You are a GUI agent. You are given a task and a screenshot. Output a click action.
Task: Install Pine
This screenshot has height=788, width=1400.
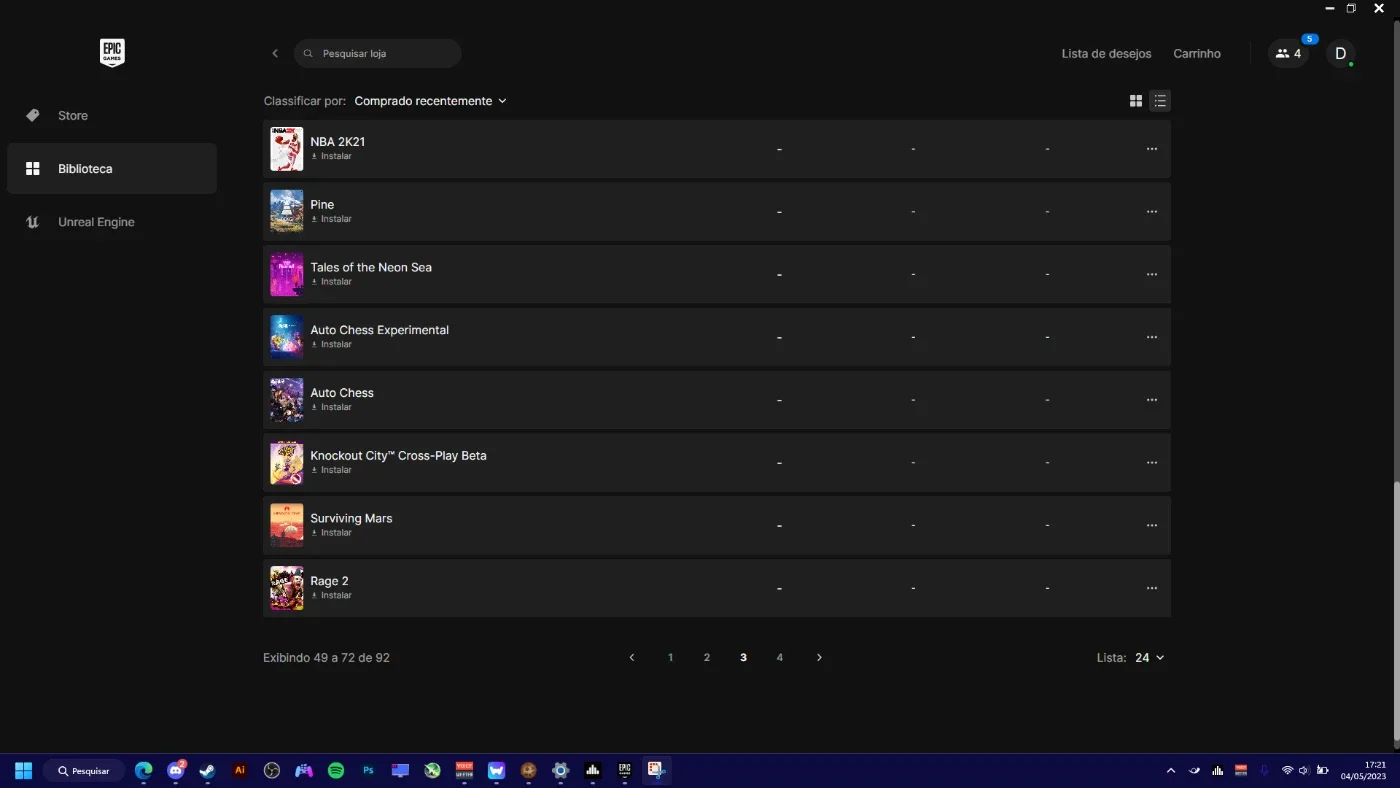331,219
